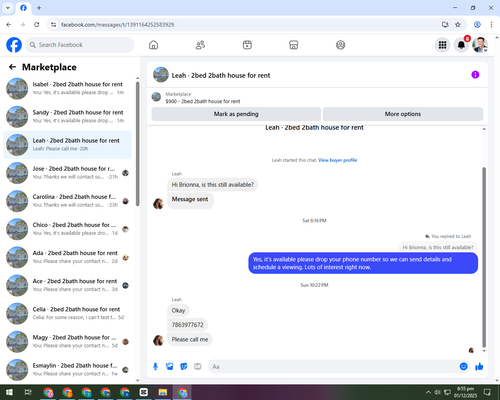Open the Windows notification center

[x=487, y=392]
